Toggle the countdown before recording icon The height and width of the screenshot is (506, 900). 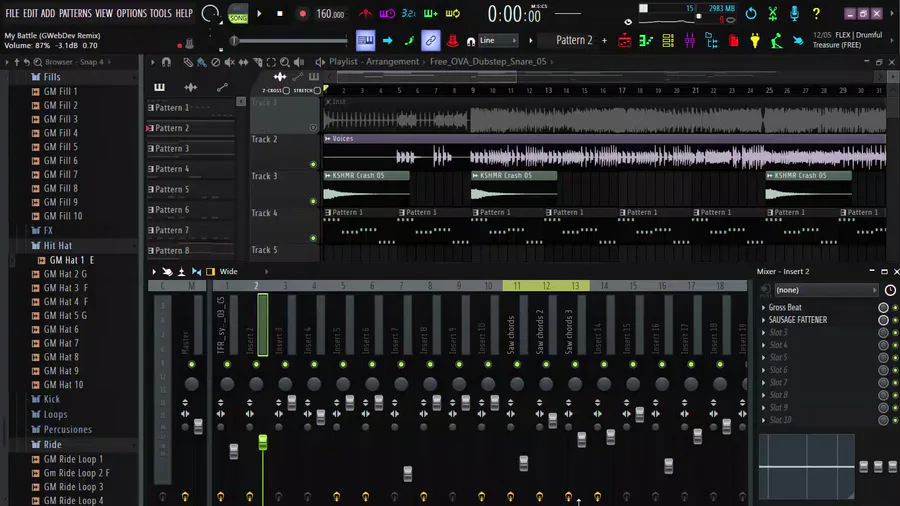coord(409,13)
